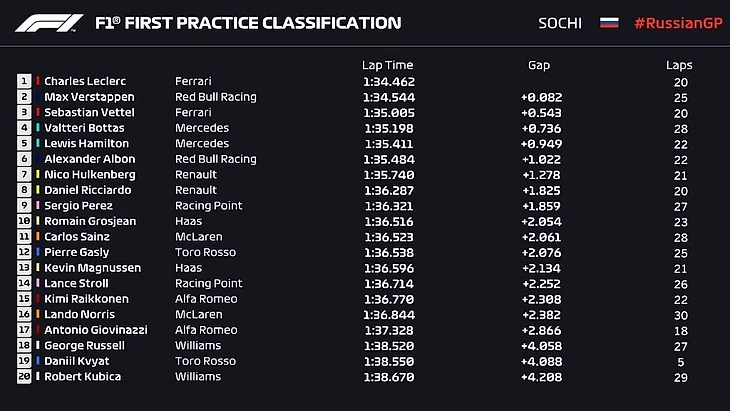Click Leclerc's red Ferrari team color bar
This screenshot has height=411, width=730.
pyautogui.click(x=38, y=81)
